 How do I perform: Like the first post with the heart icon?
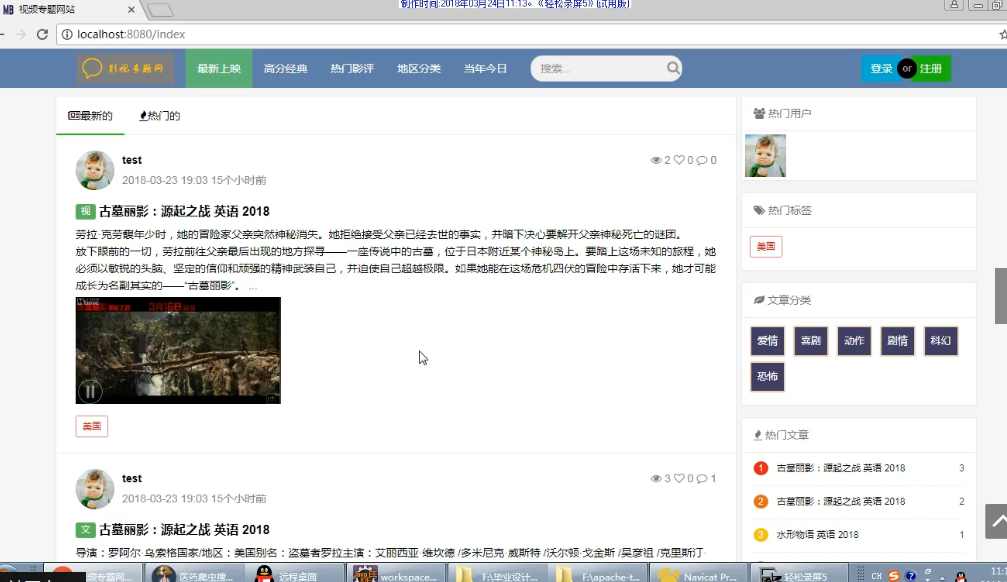(679, 160)
